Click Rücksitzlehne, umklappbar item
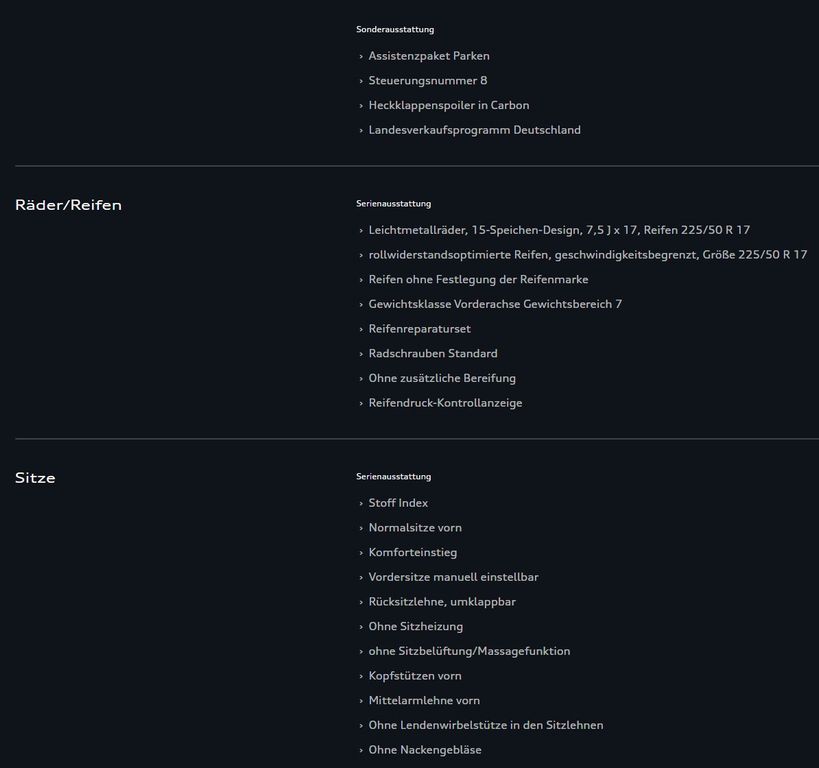819x768 pixels. point(442,602)
